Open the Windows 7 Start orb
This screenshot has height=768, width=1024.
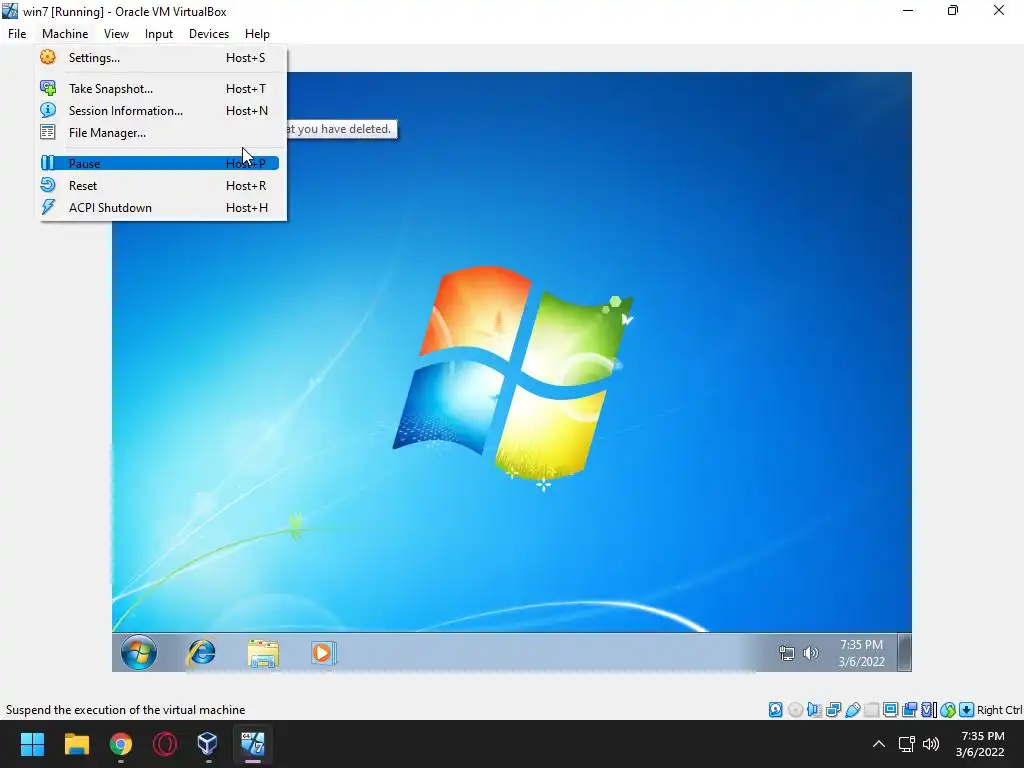coord(138,652)
